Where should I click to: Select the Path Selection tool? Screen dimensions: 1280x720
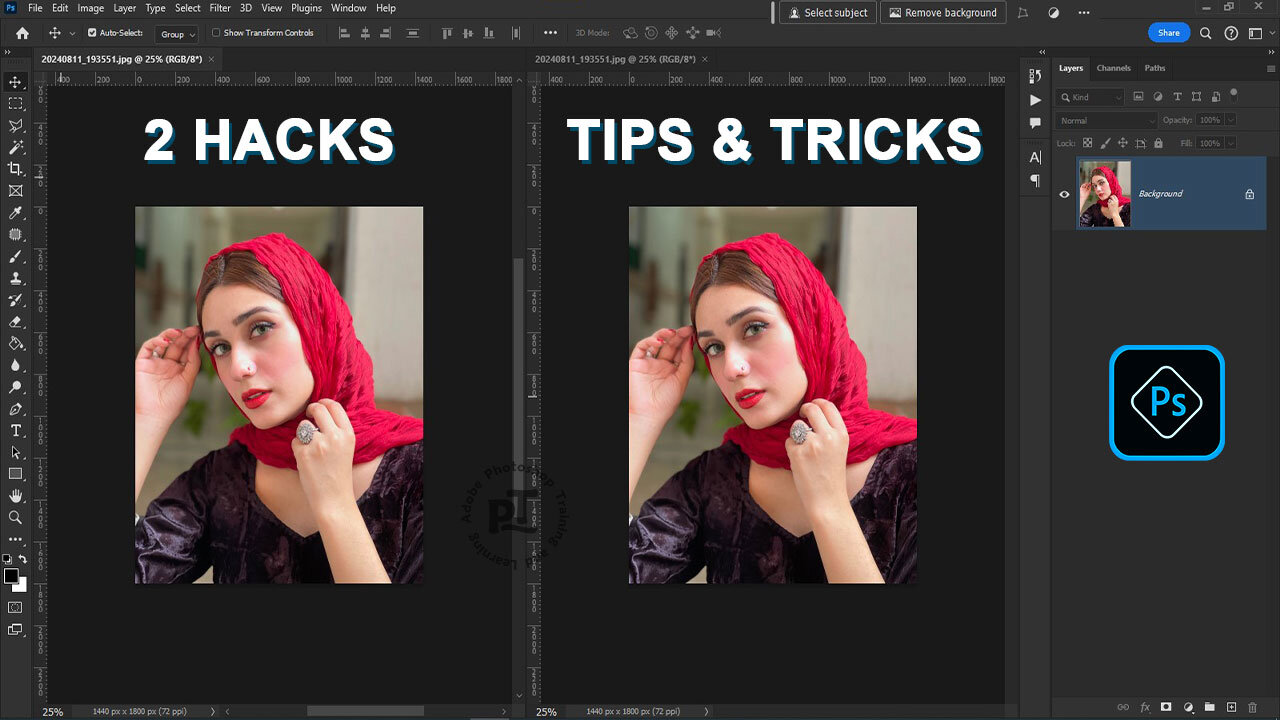point(15,453)
